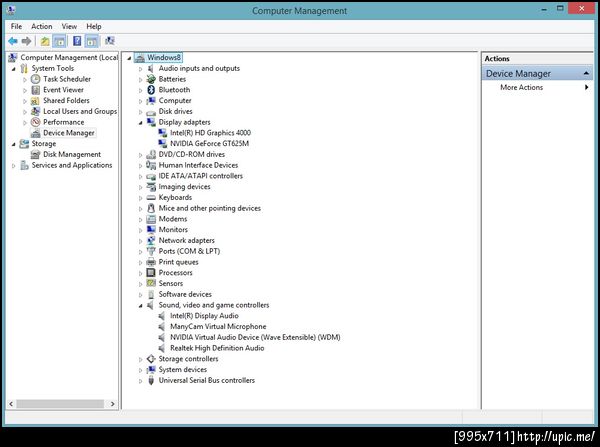
Task: Click Modems category label
Action: click(173, 219)
